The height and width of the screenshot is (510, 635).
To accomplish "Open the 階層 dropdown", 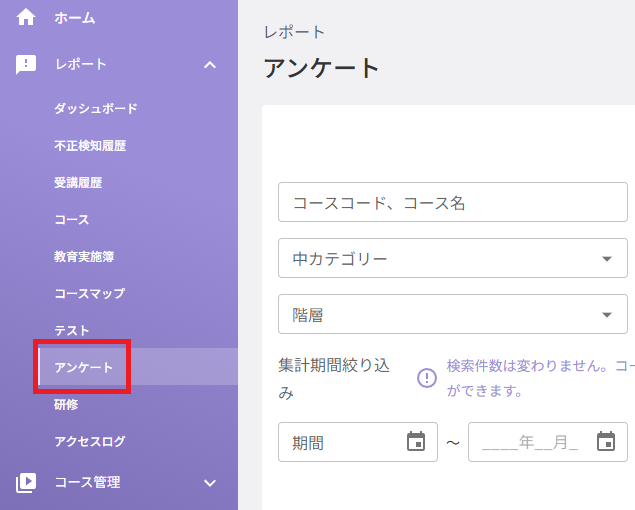I will pos(453,314).
